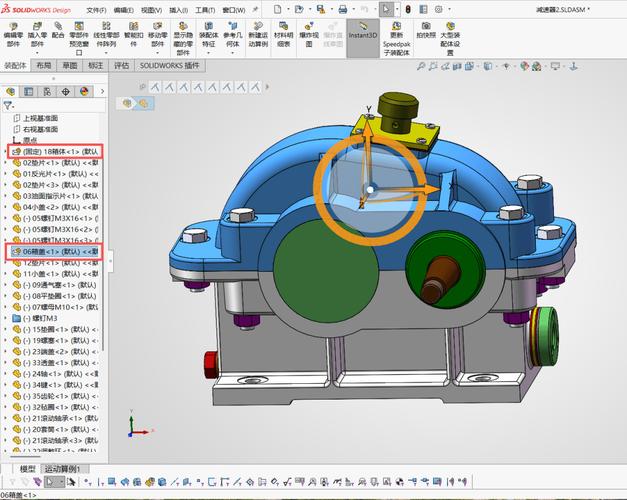Open Large Assembly Settings (大型装配体设置)
This screenshot has width=627, height=500.
coord(450,38)
